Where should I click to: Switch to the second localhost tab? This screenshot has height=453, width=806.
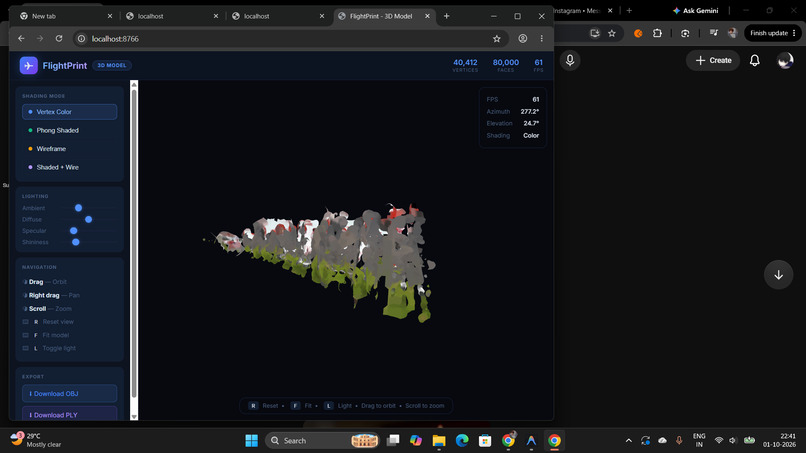click(278, 16)
